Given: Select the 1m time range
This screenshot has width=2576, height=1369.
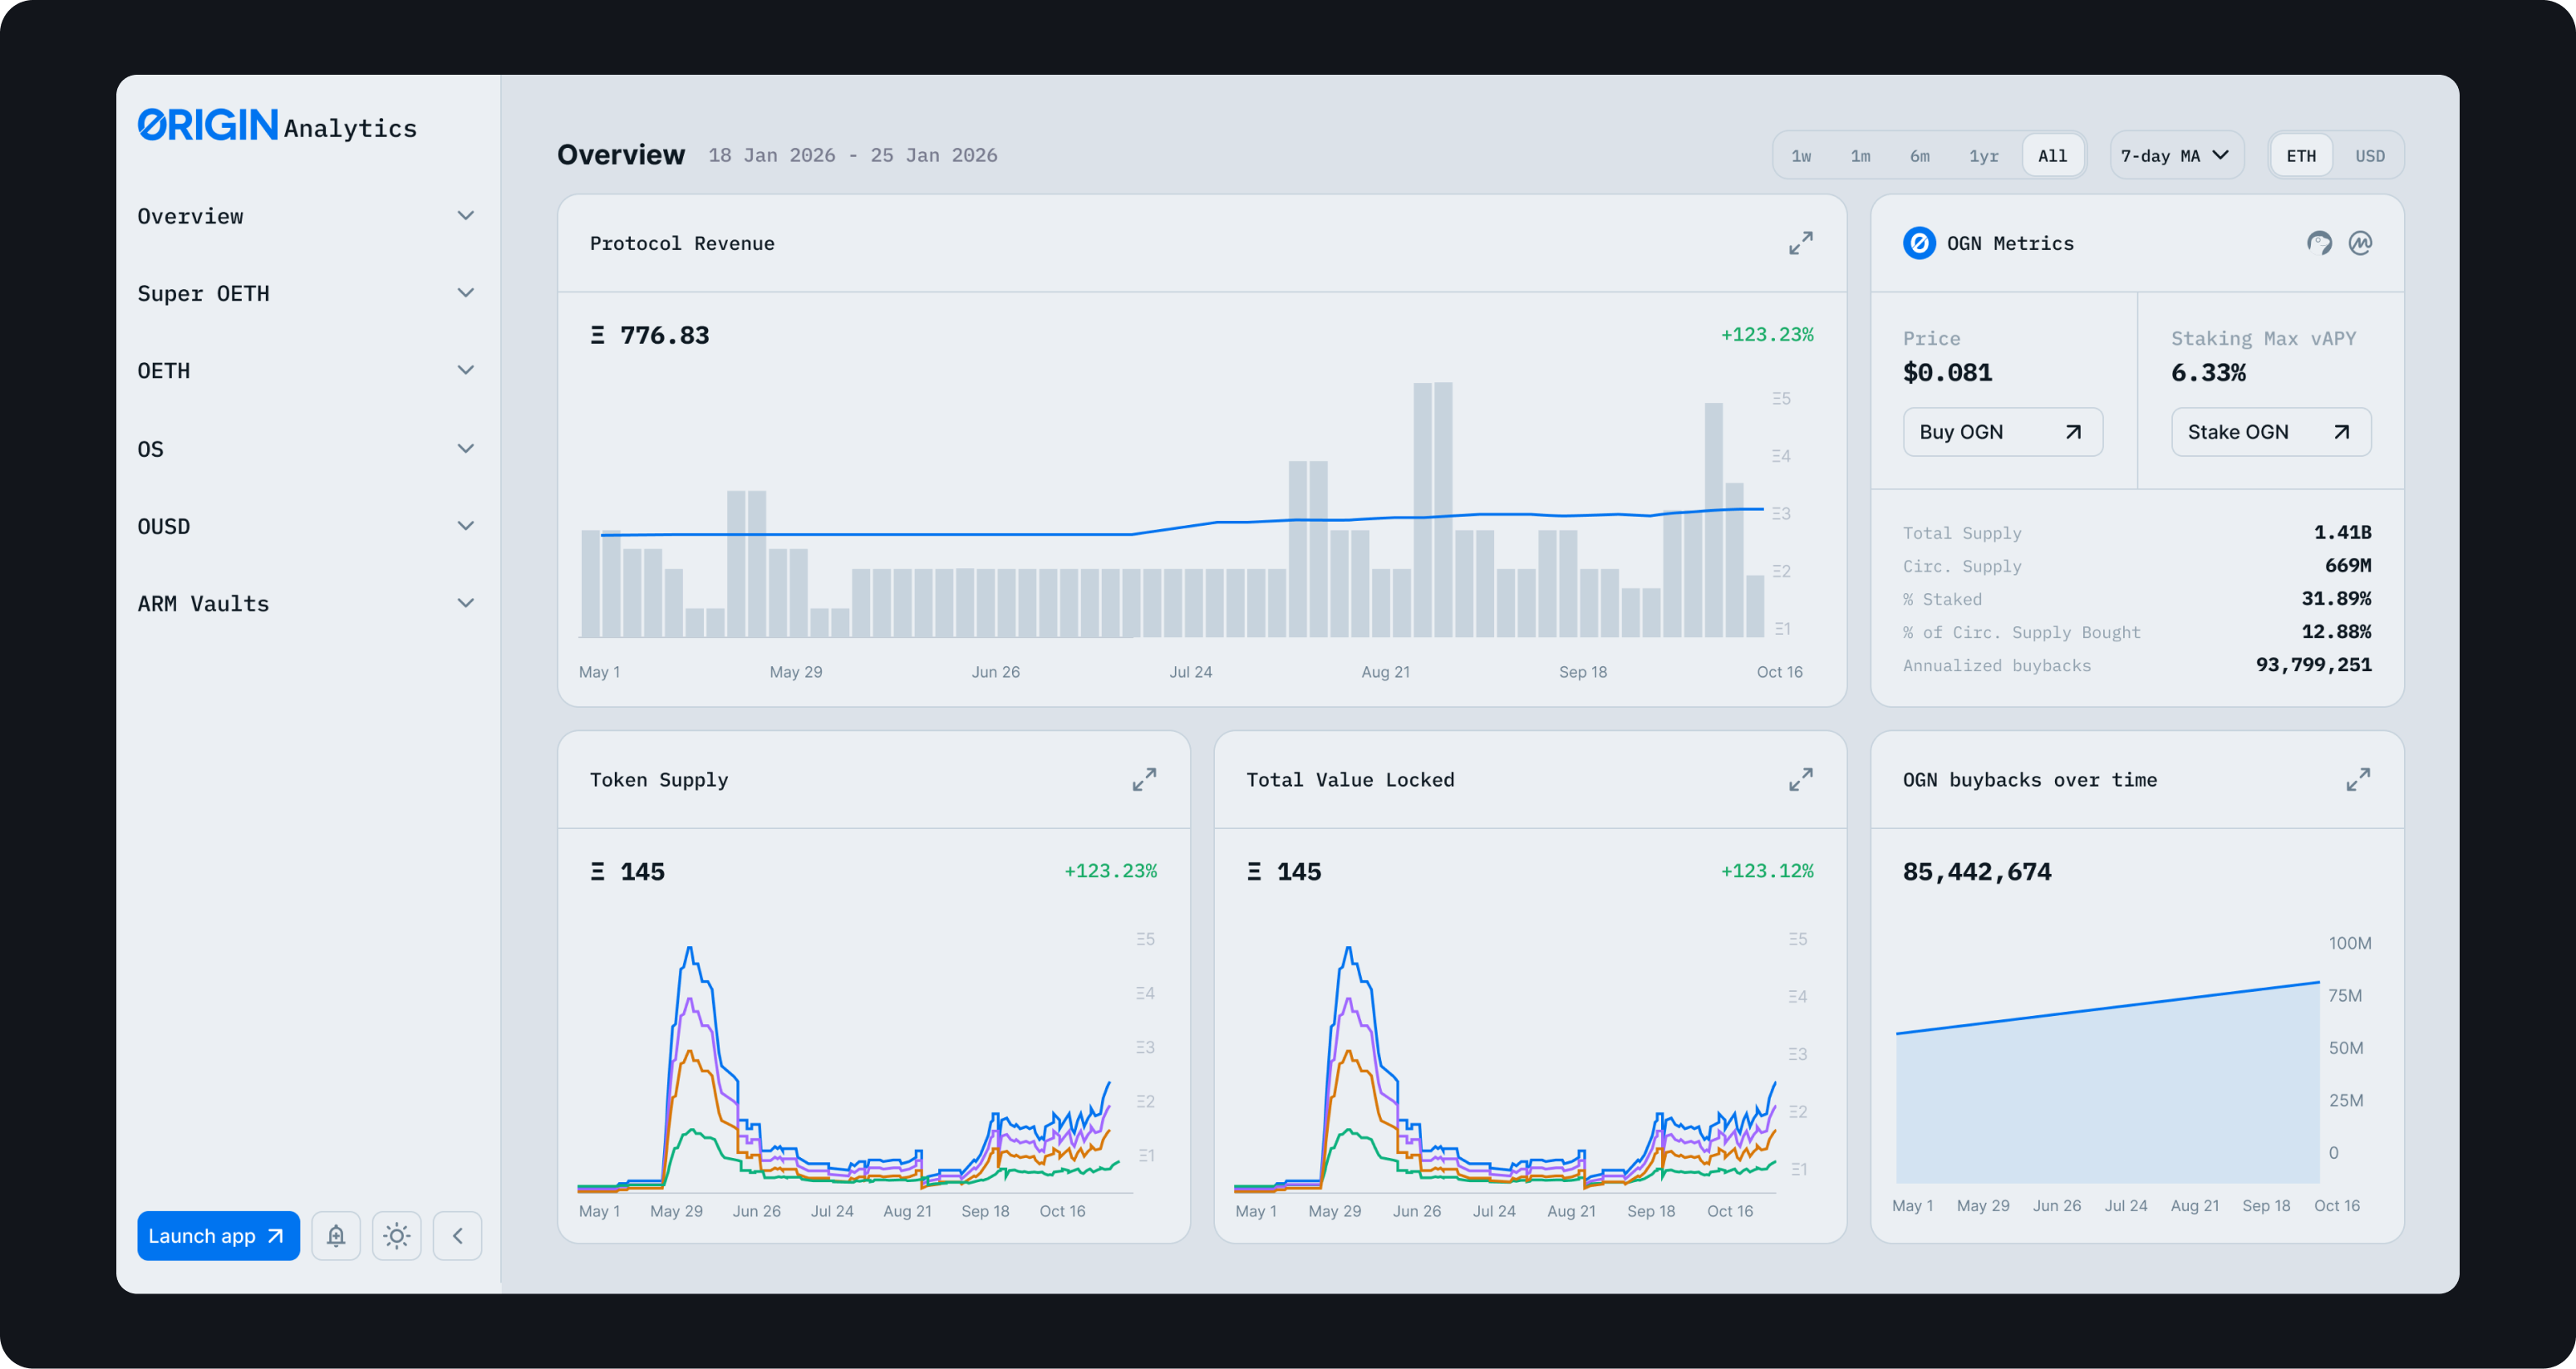Looking at the screenshot, I should point(1860,155).
